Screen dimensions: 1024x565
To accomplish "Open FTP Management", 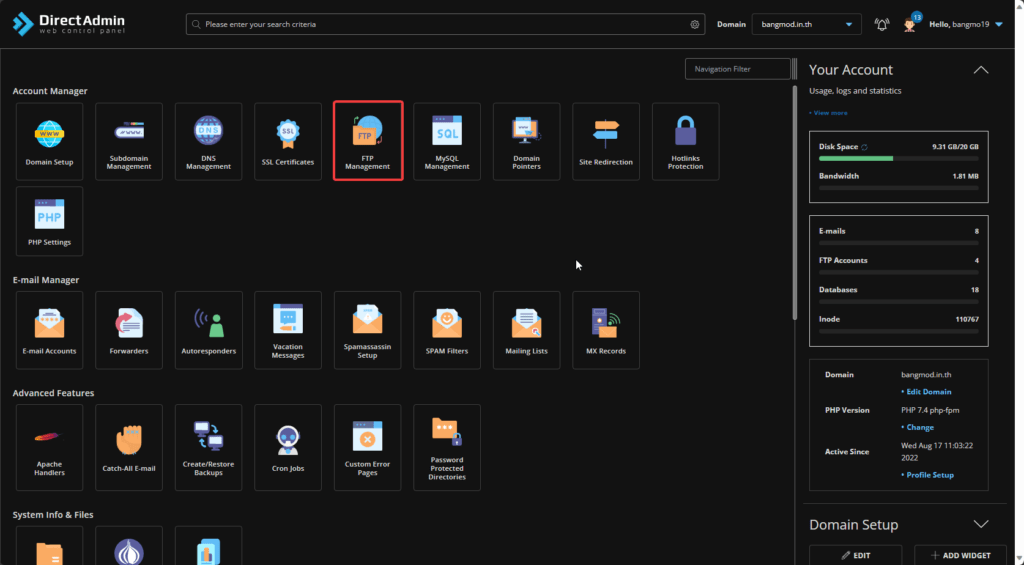I will click(x=367, y=141).
